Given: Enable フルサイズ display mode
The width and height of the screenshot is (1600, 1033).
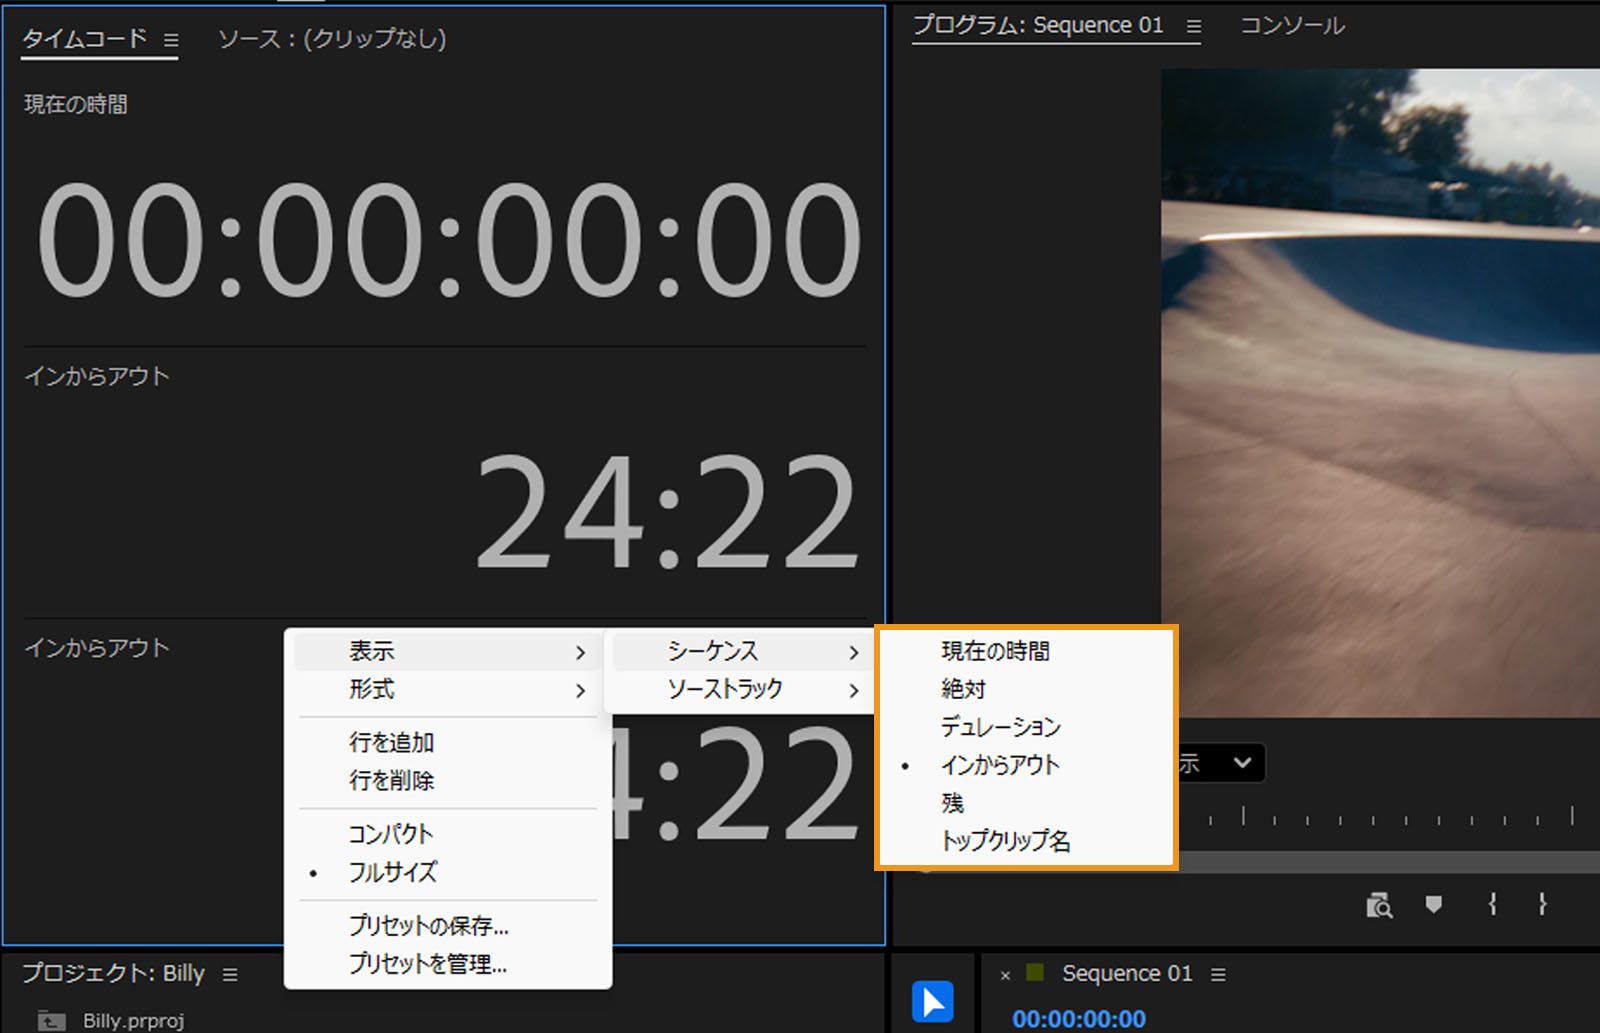Looking at the screenshot, I should pyautogui.click(x=393, y=871).
